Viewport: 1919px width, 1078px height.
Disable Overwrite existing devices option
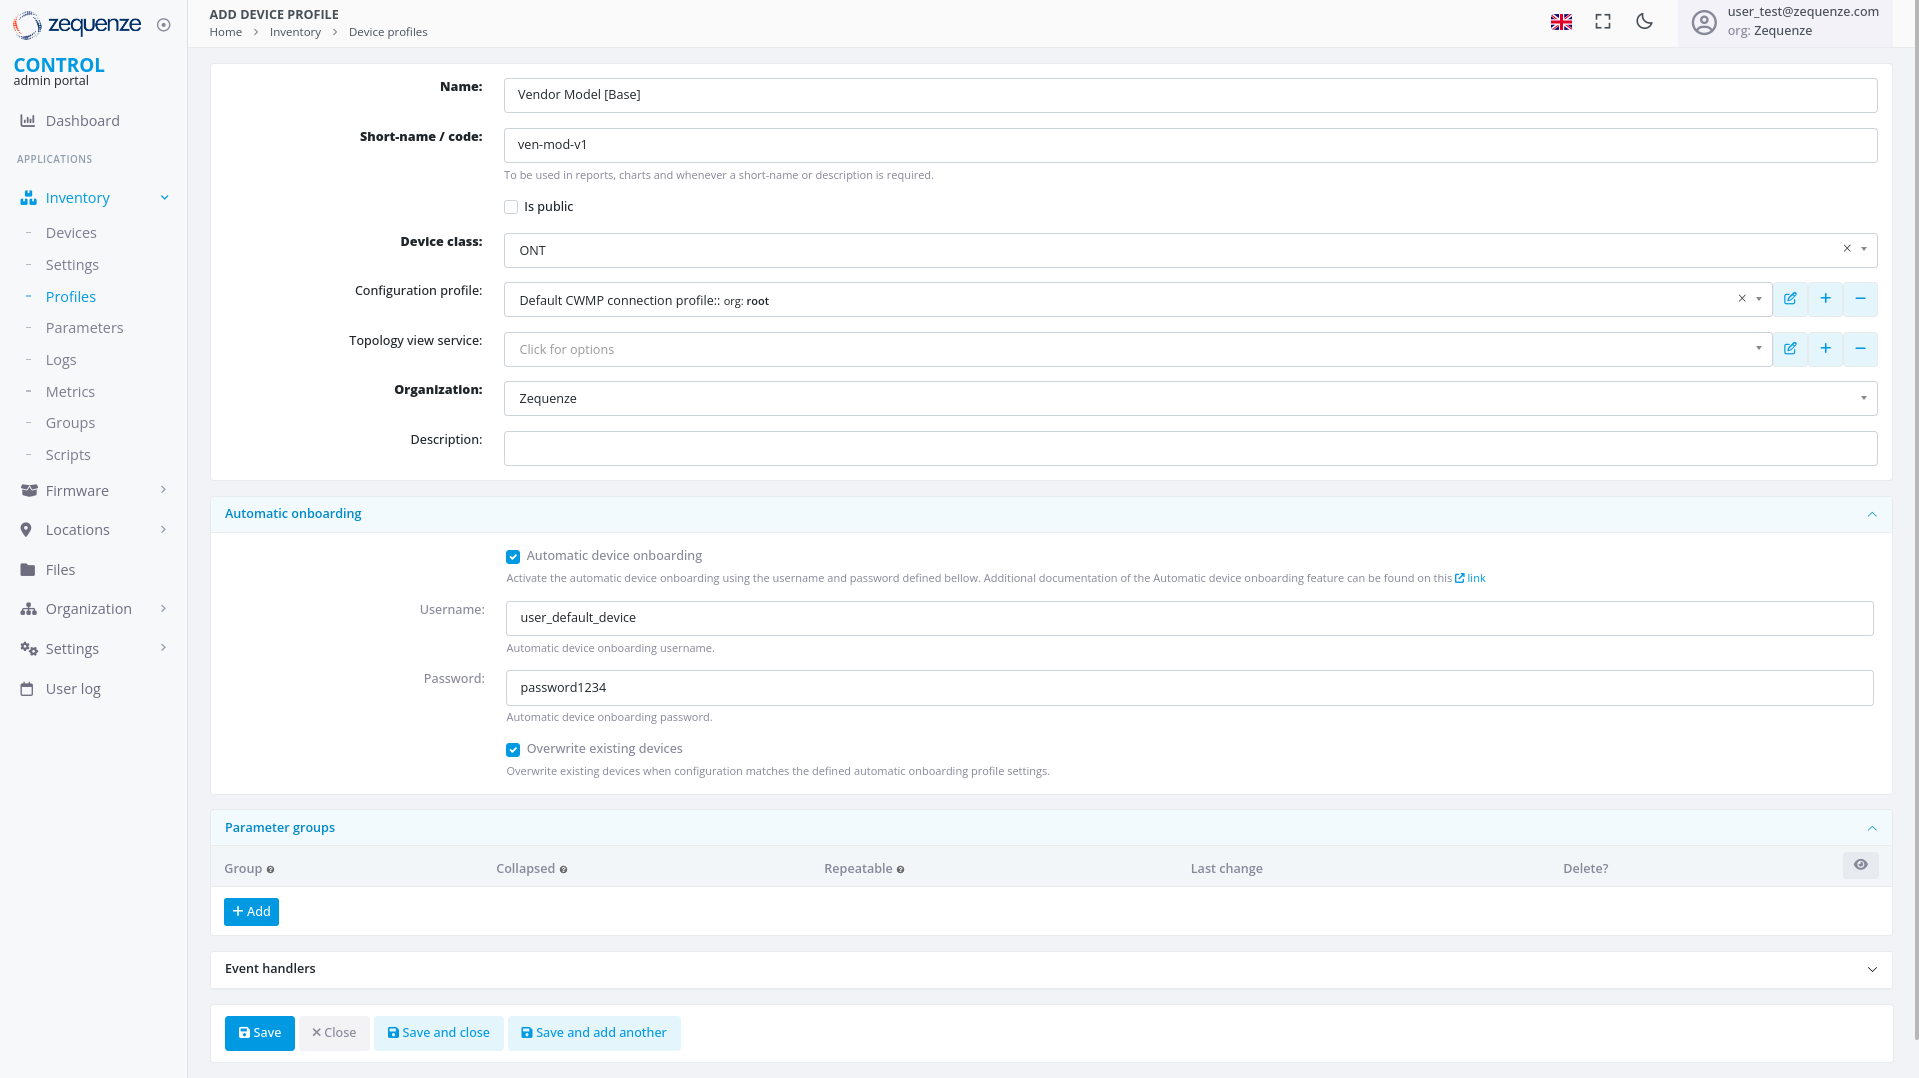tap(513, 750)
